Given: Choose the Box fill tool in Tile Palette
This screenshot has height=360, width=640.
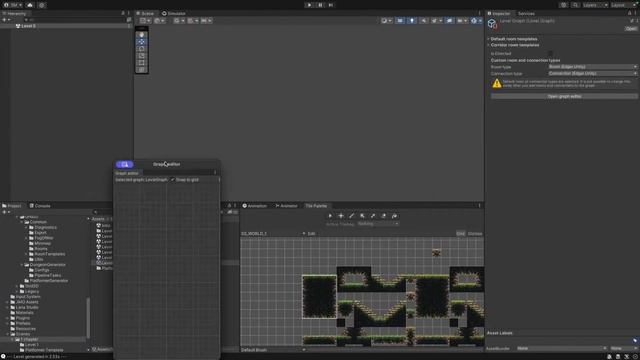Looking at the screenshot, I should point(362,216).
